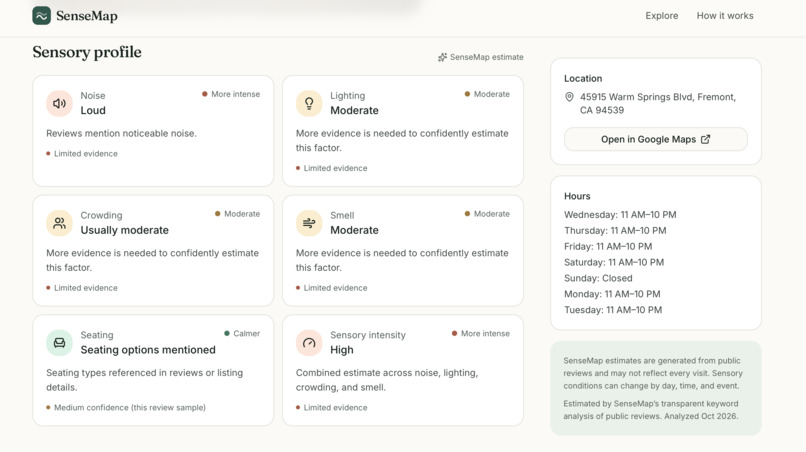
Task: Click the SenseMap brand name
Action: [x=87, y=16]
